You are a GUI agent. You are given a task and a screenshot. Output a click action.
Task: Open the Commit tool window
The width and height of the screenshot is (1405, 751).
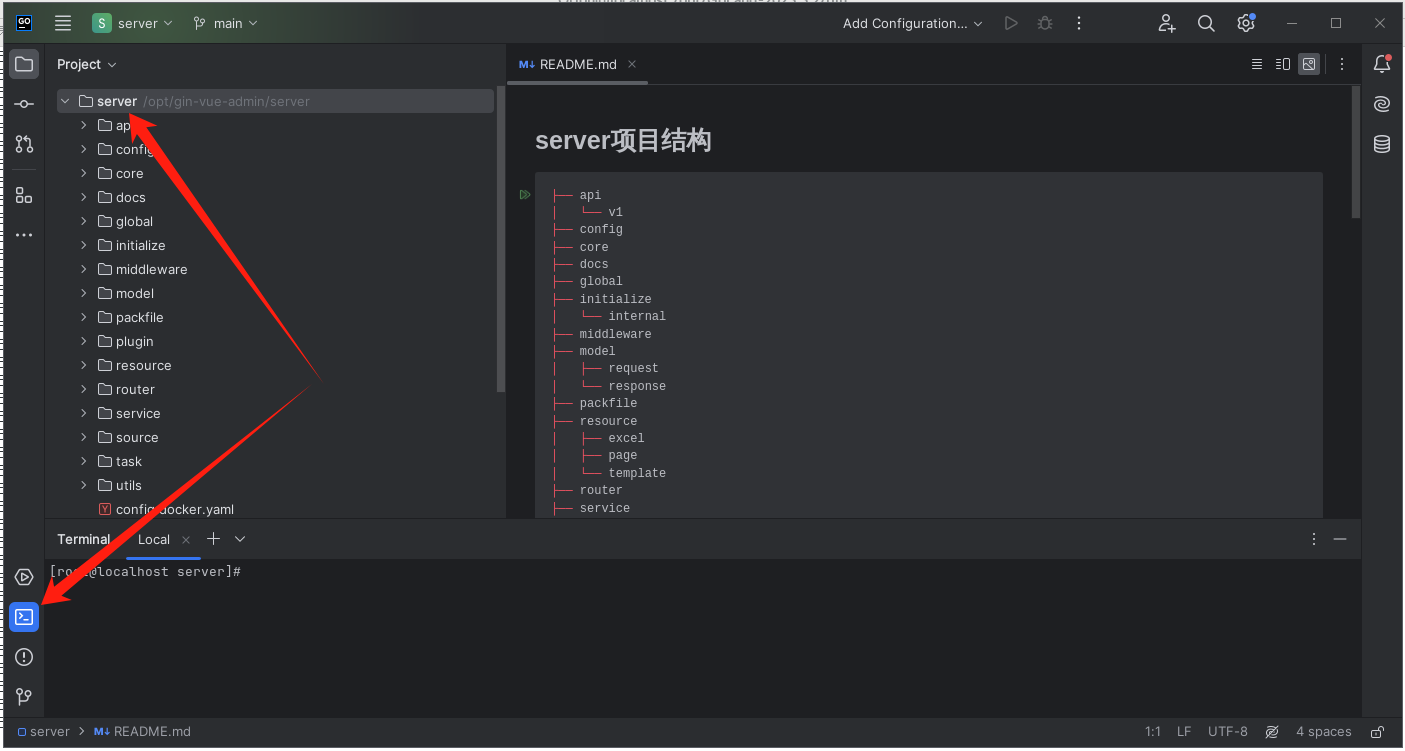point(24,104)
